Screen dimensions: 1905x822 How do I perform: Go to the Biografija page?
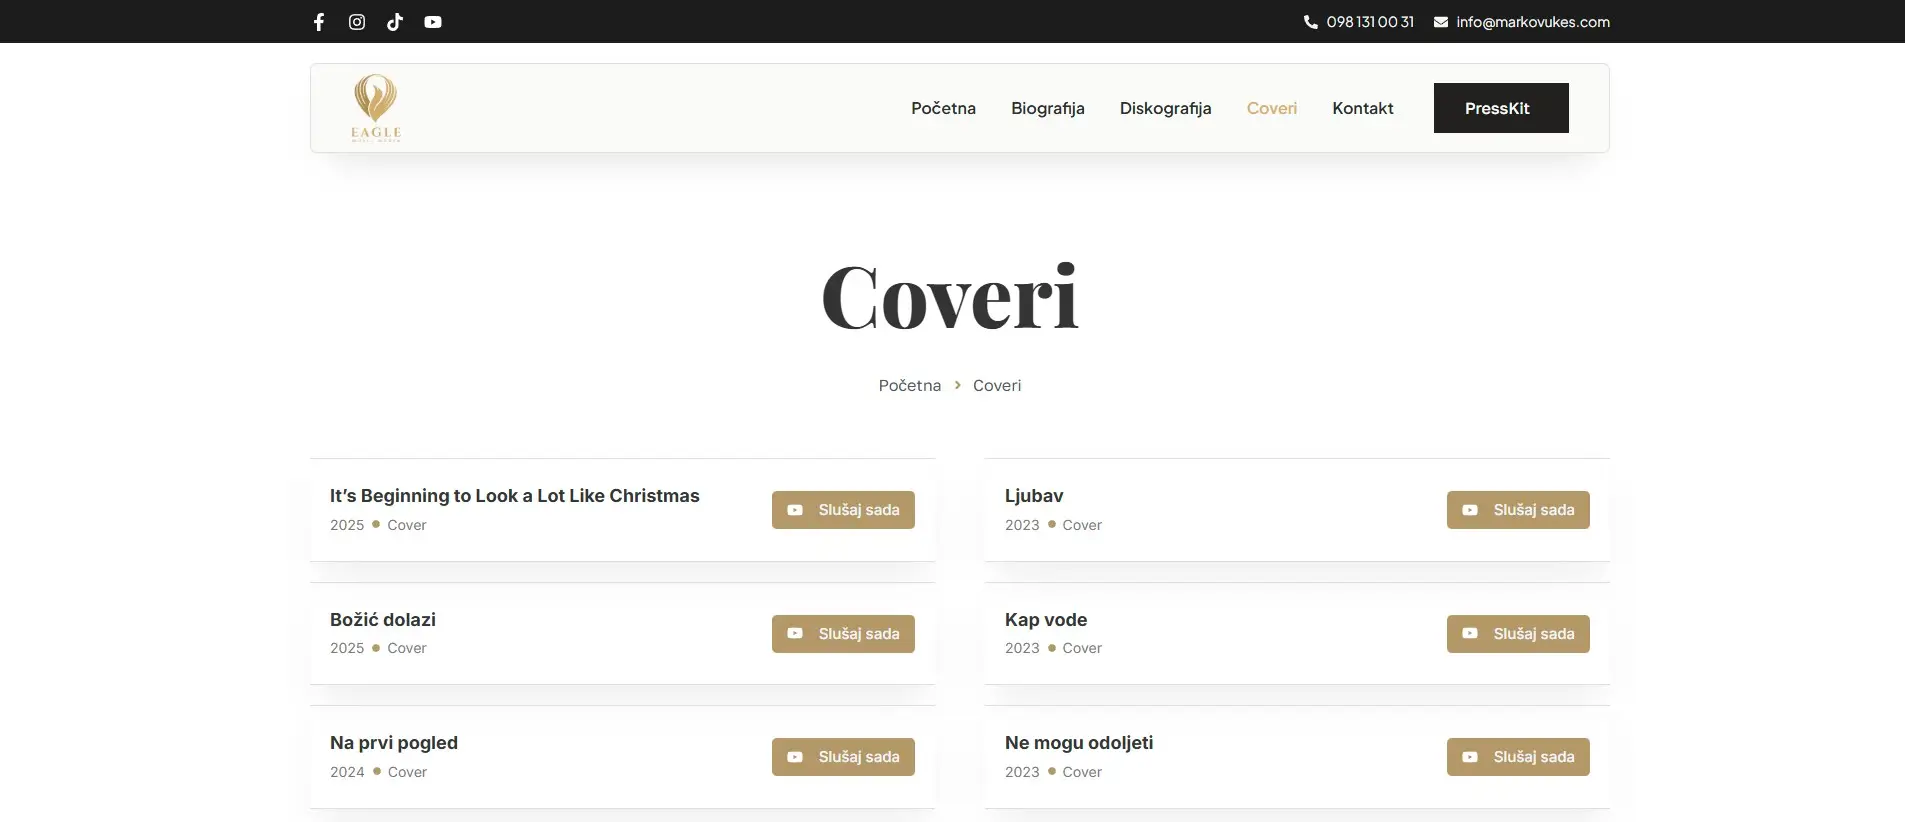(1047, 108)
